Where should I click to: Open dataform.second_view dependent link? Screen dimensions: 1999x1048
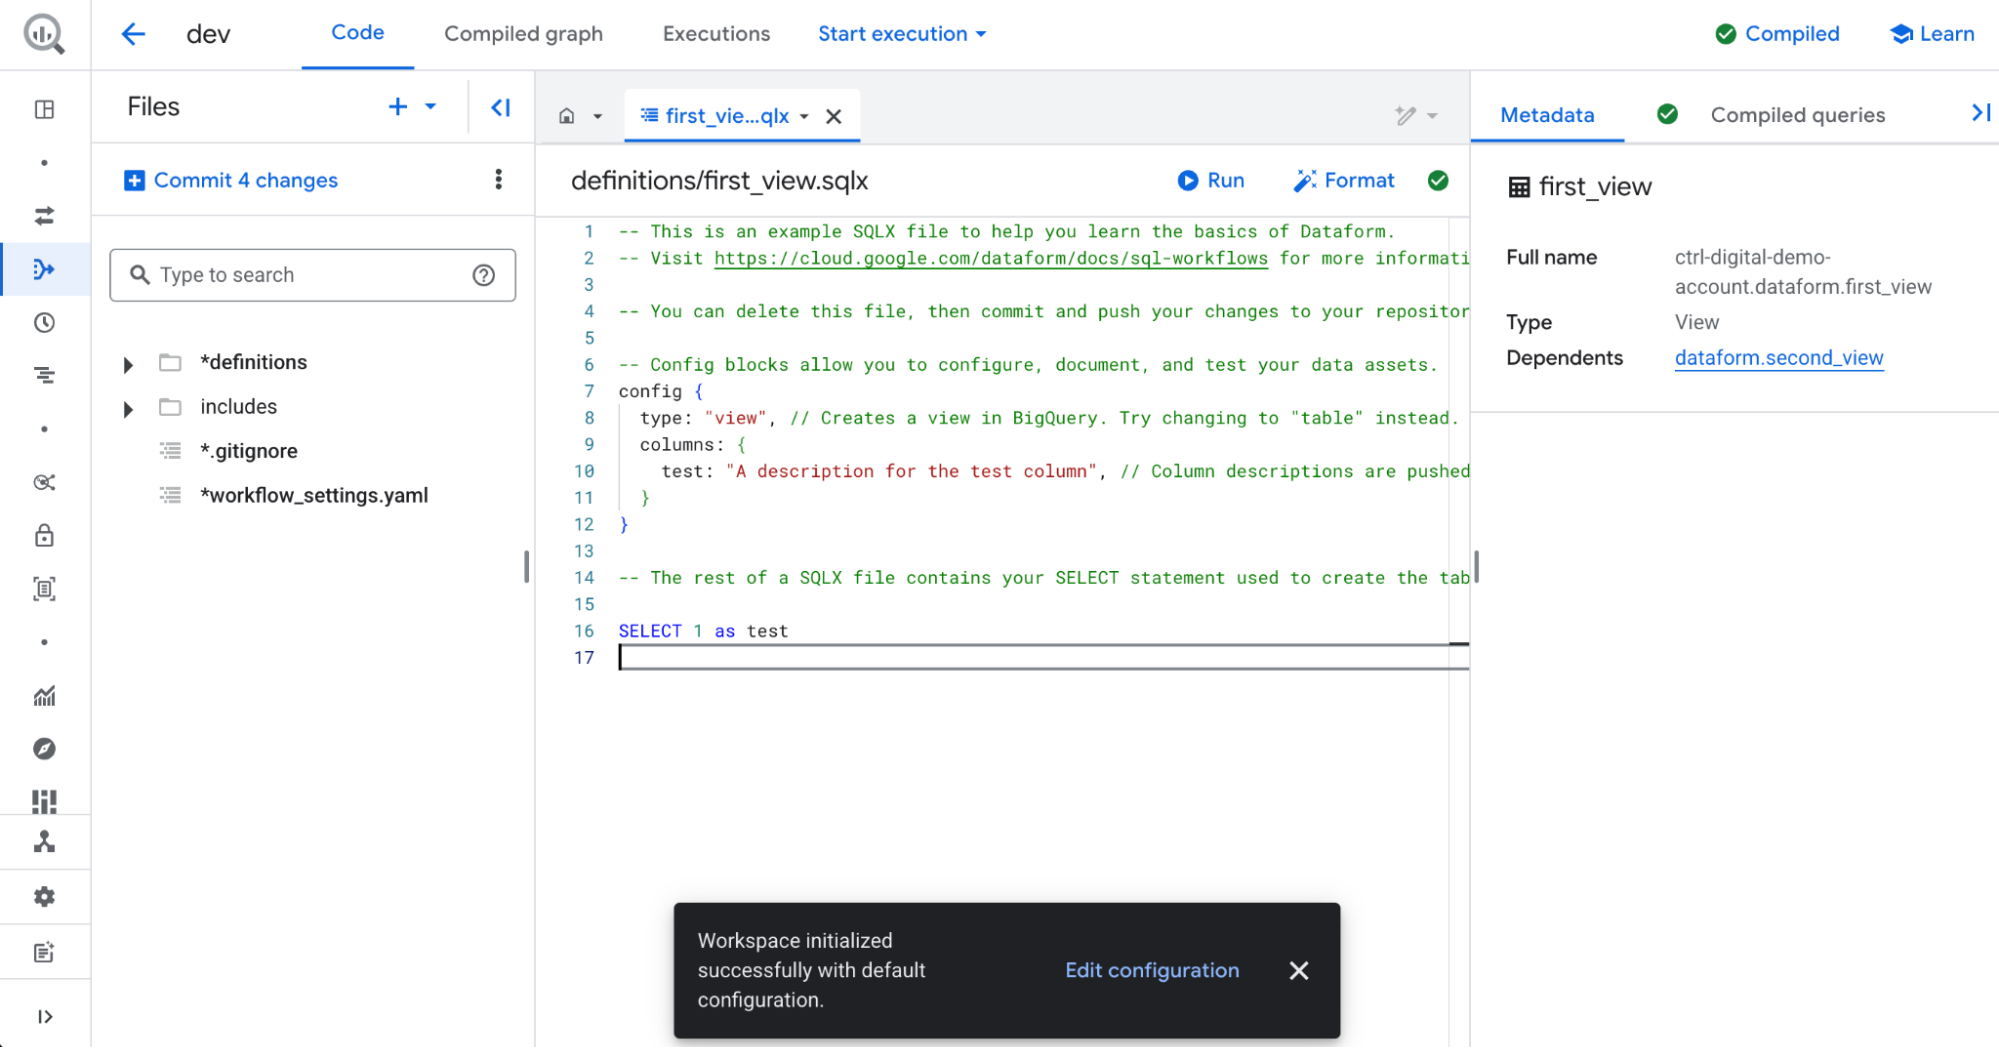tap(1779, 358)
